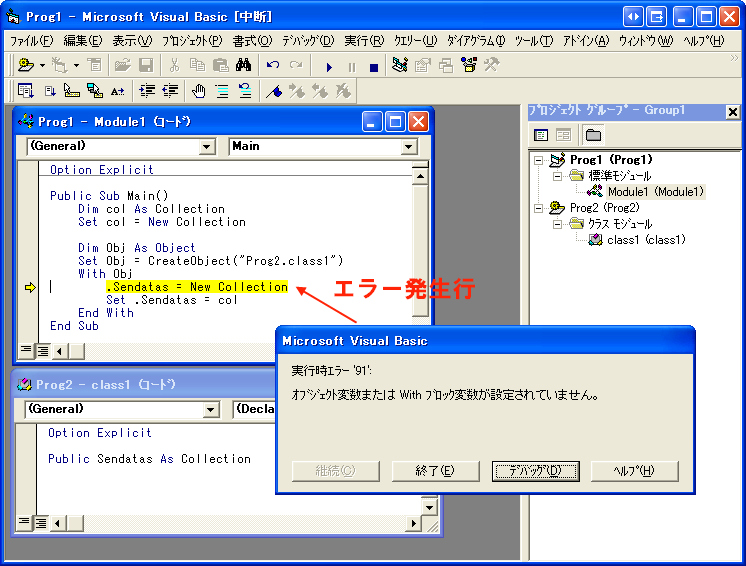
Task: Click the Option Explicit line in Module1
Action: 102,170
